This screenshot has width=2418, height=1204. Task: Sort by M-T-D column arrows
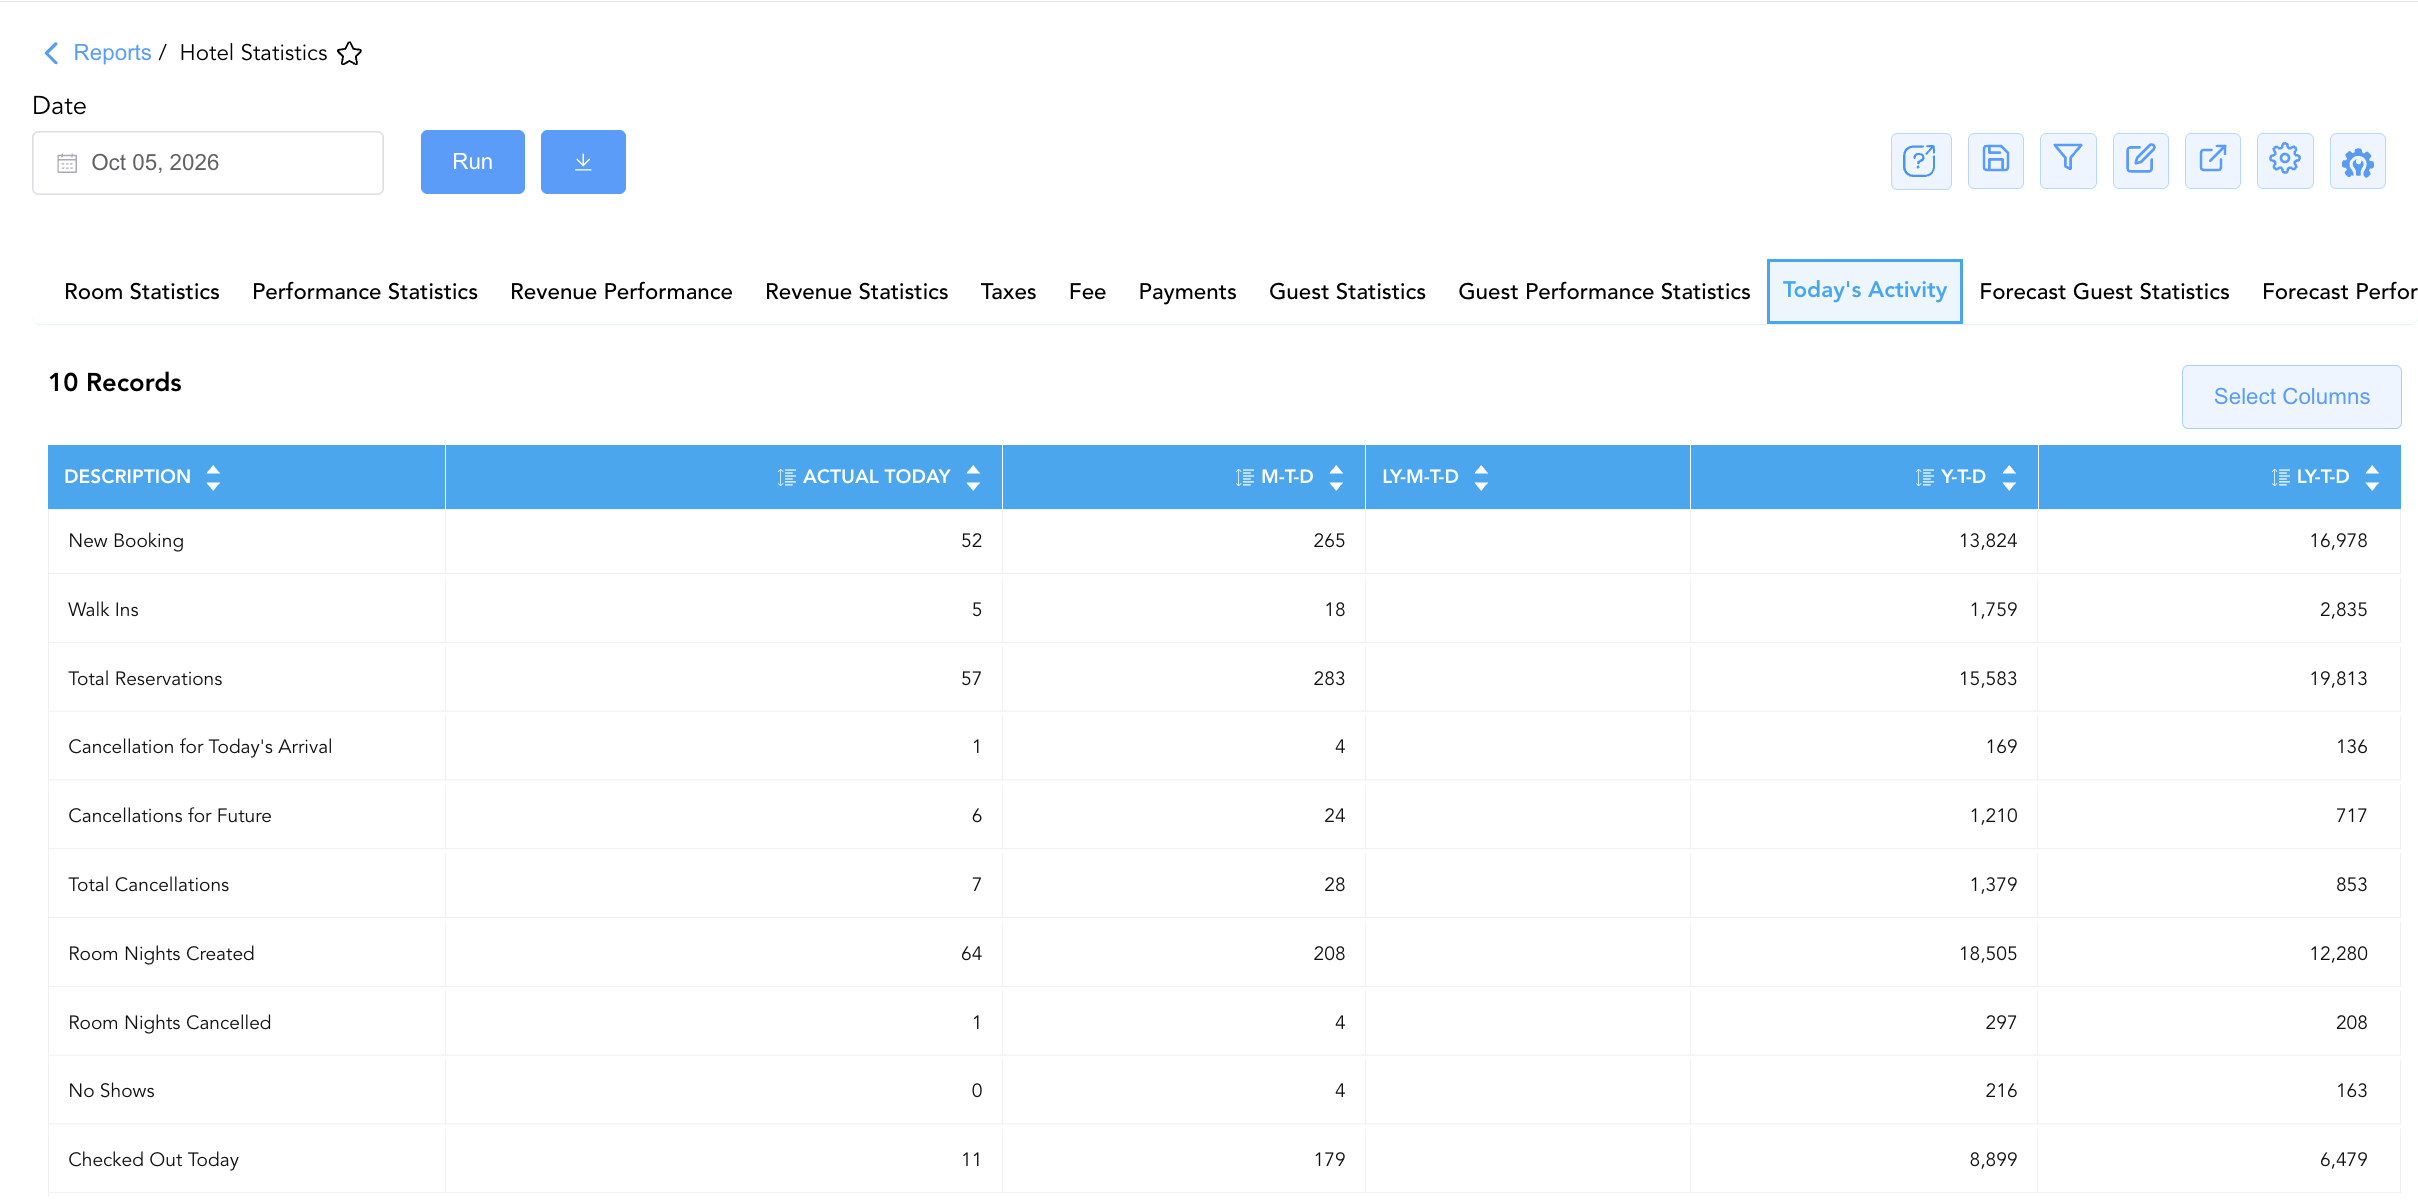(x=1336, y=477)
